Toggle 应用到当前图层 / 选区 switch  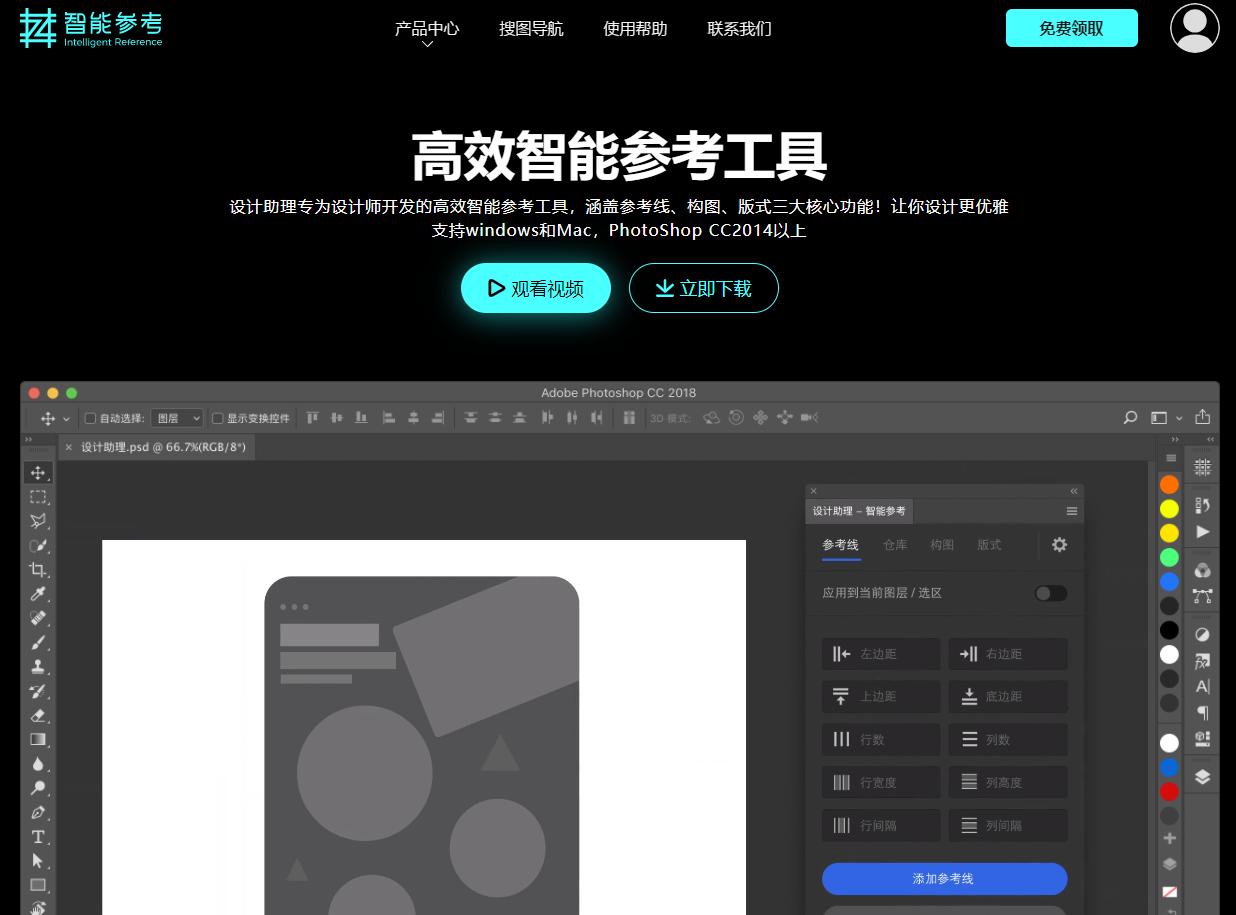coord(1051,593)
